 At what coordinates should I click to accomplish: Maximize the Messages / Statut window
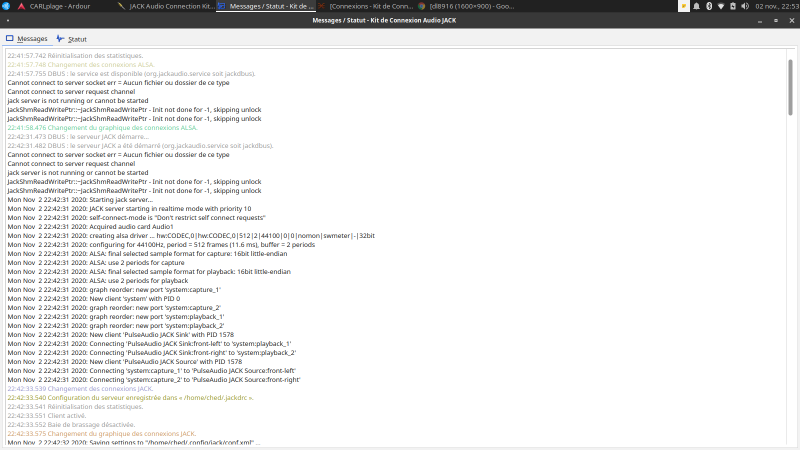pos(776,21)
